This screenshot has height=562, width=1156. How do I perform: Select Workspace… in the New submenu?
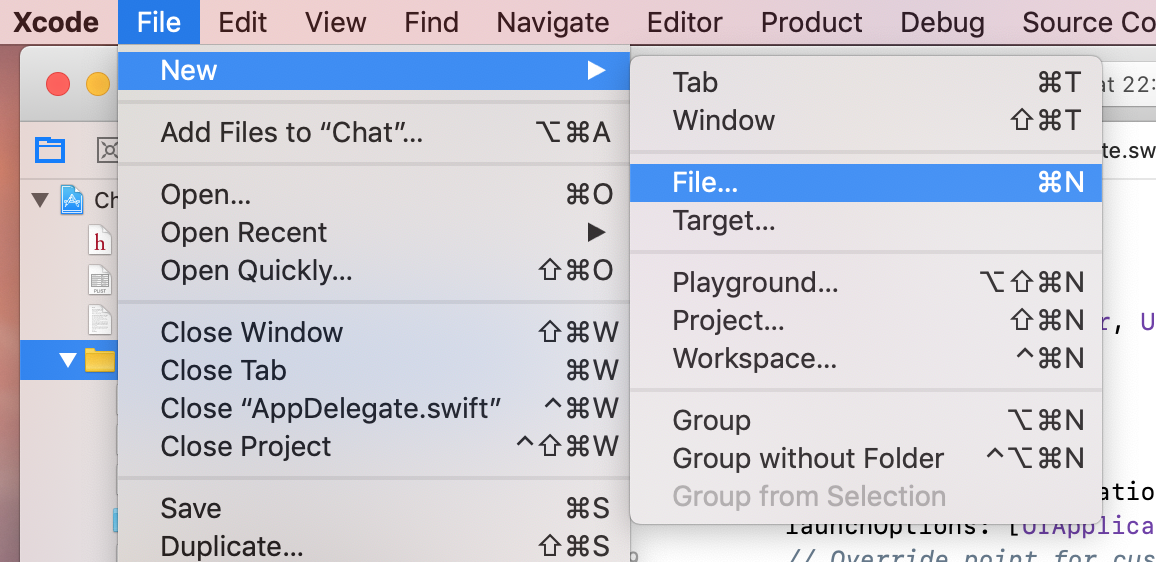(x=866, y=359)
